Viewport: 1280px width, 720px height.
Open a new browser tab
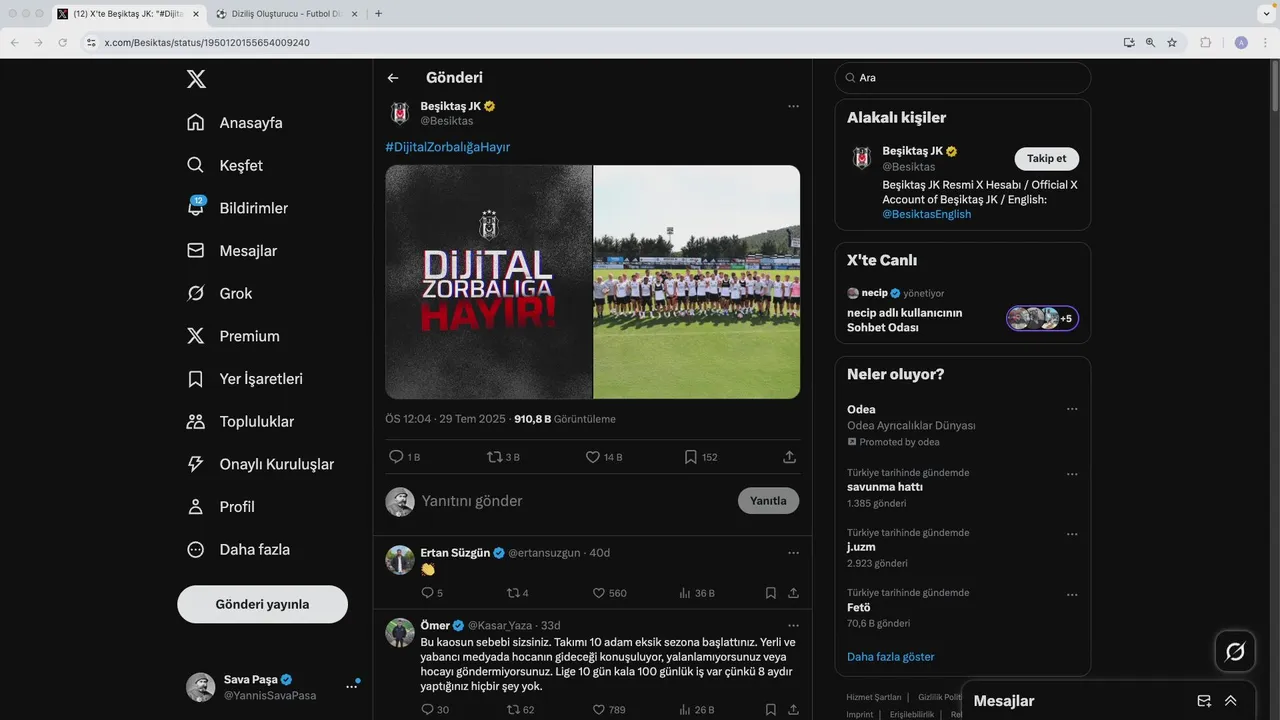(378, 14)
